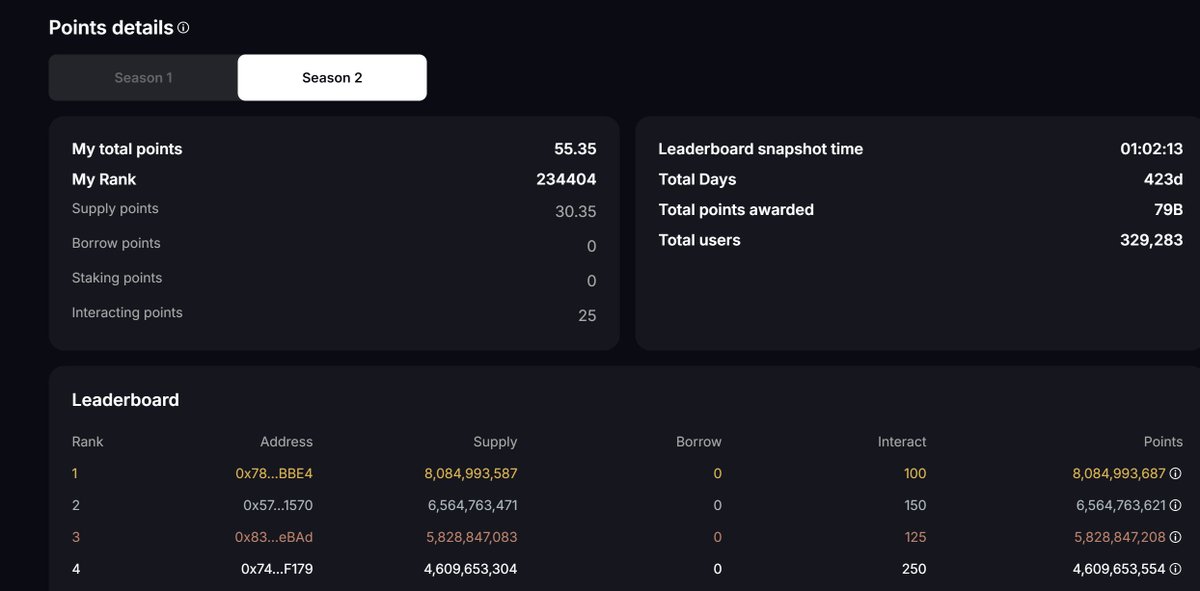This screenshot has width=1200, height=591.
Task: Click the Borrow column header
Action: point(699,441)
